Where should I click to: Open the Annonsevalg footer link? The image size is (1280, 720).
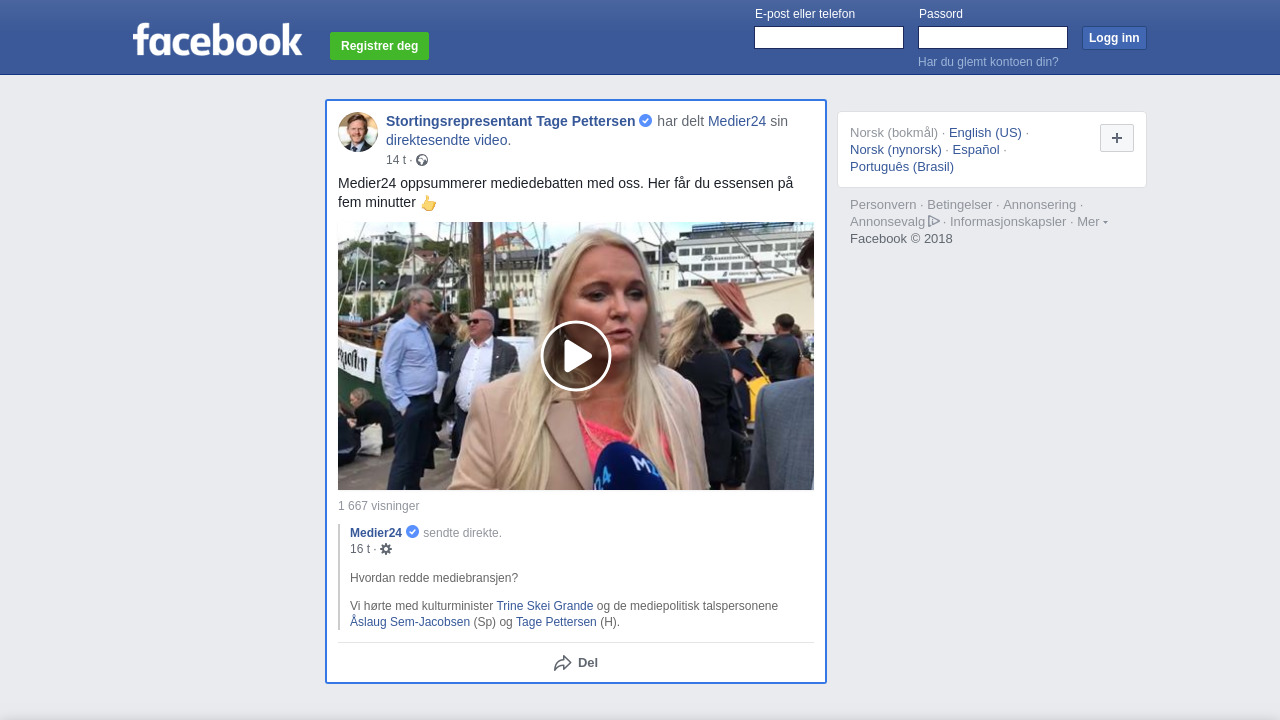887,222
